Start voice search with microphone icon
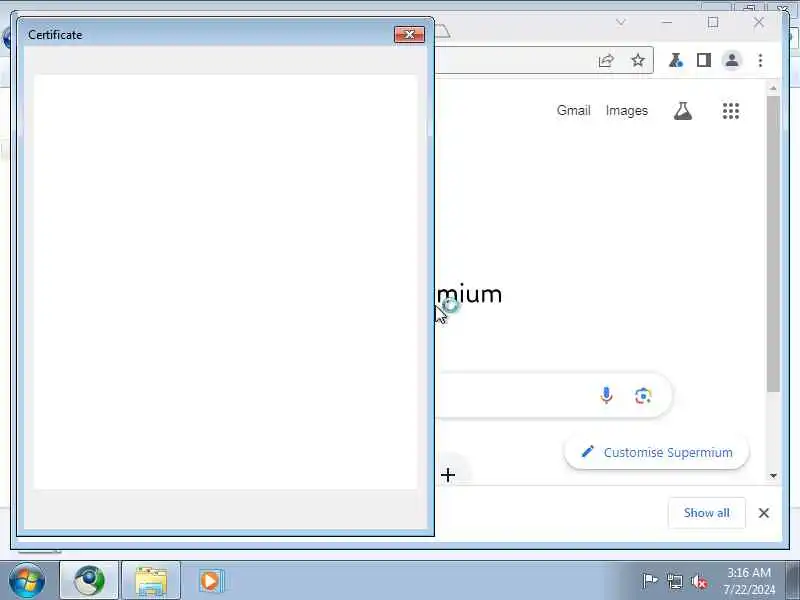The height and width of the screenshot is (600, 800). click(606, 395)
